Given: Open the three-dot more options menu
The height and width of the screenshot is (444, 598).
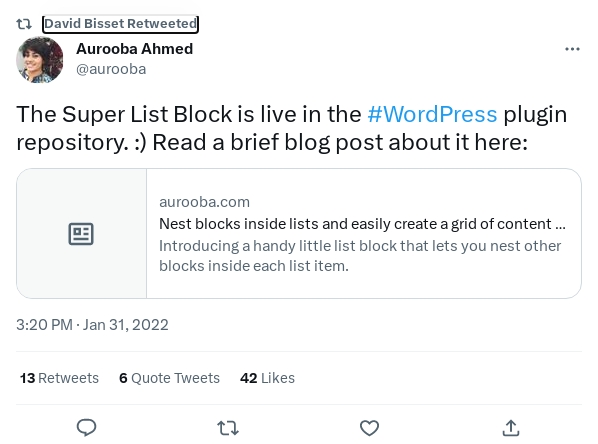Looking at the screenshot, I should [x=572, y=49].
